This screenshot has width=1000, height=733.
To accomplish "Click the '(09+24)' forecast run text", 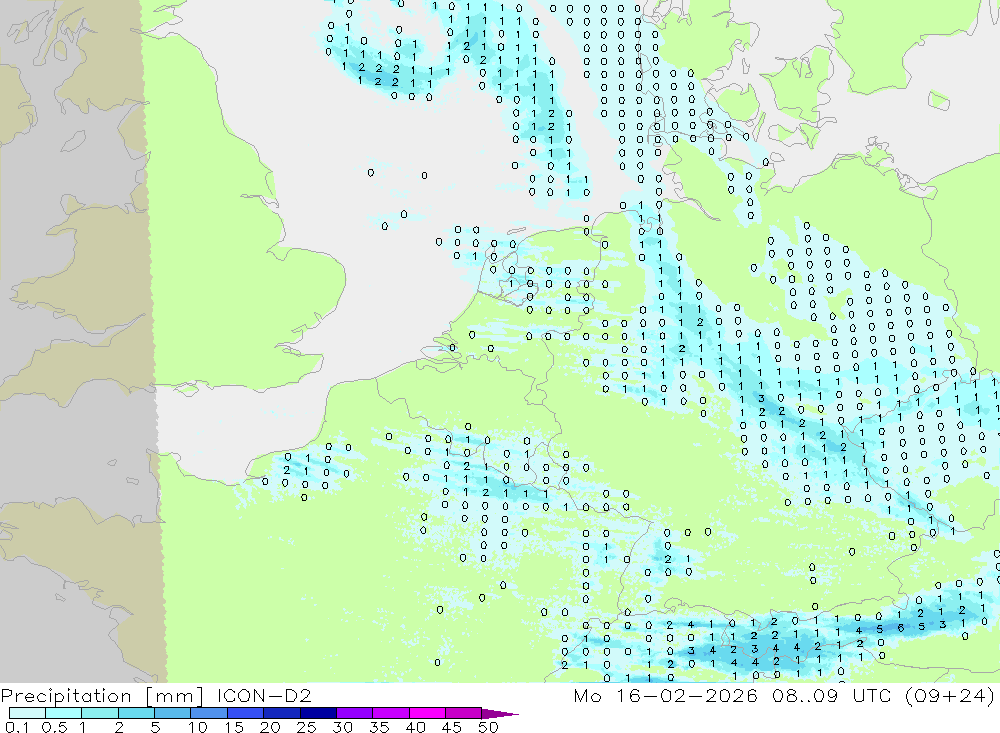I will [950, 695].
